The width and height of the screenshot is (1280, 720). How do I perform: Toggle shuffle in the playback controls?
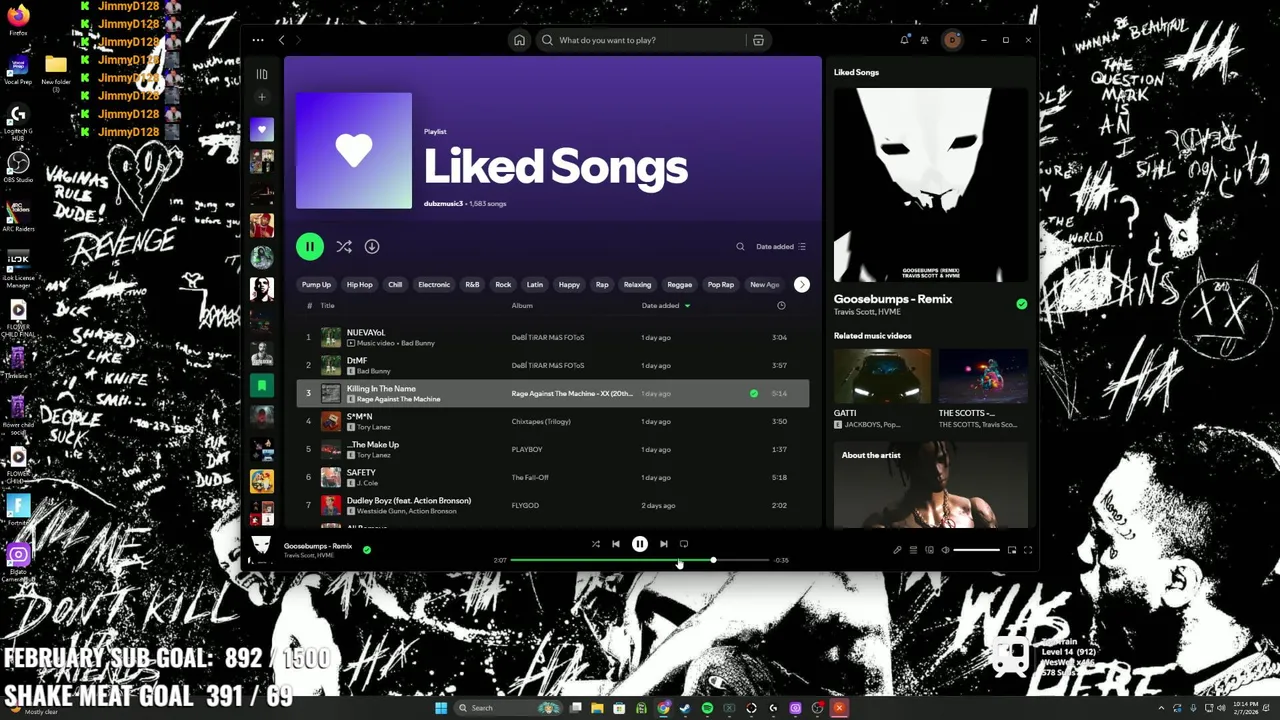tap(595, 544)
